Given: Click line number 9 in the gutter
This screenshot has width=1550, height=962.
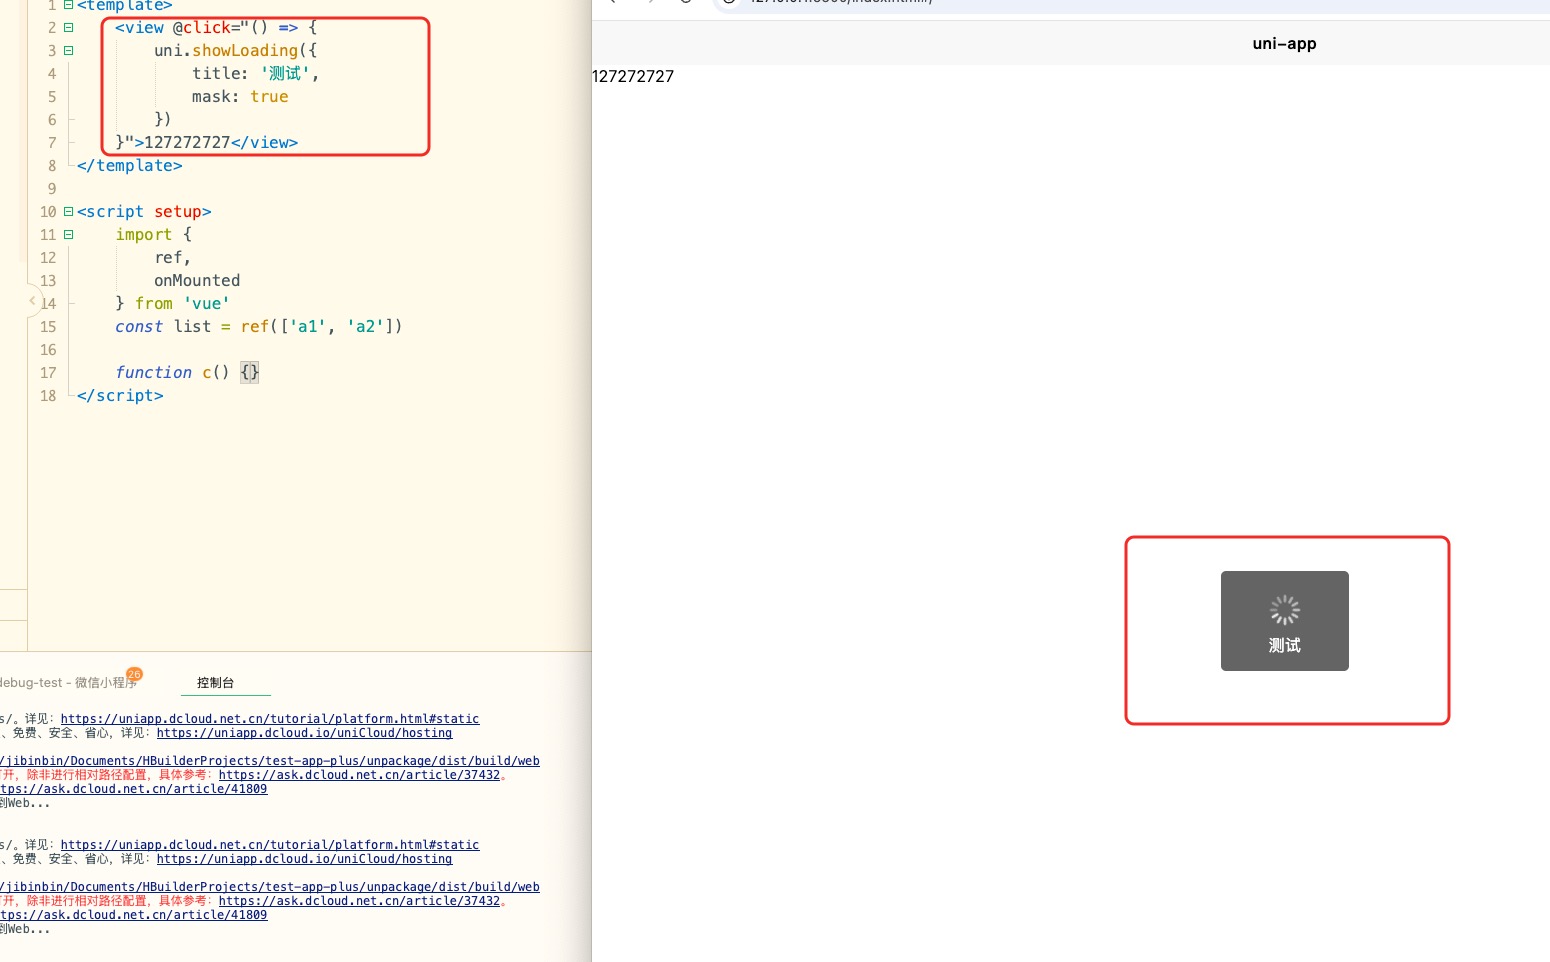Looking at the screenshot, I should pos(52,189).
